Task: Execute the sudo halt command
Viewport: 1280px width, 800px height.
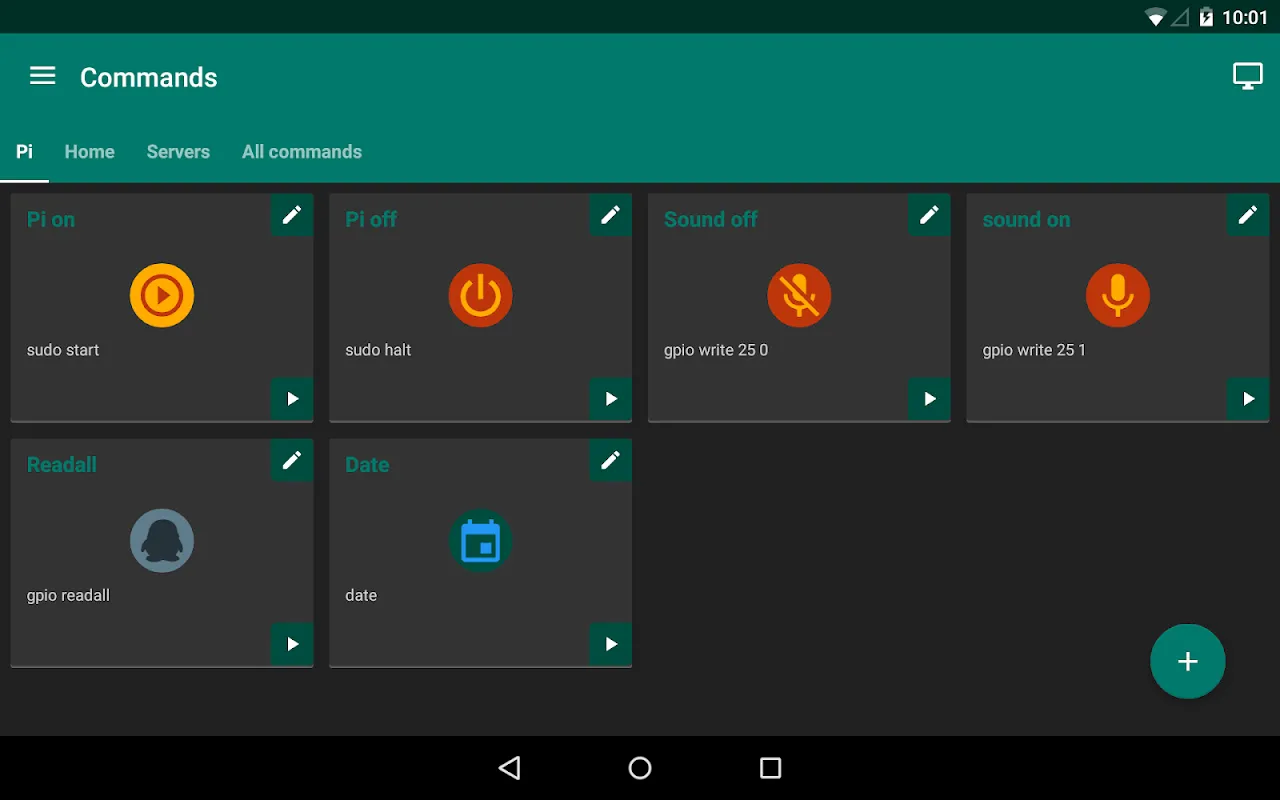Action: pos(610,399)
